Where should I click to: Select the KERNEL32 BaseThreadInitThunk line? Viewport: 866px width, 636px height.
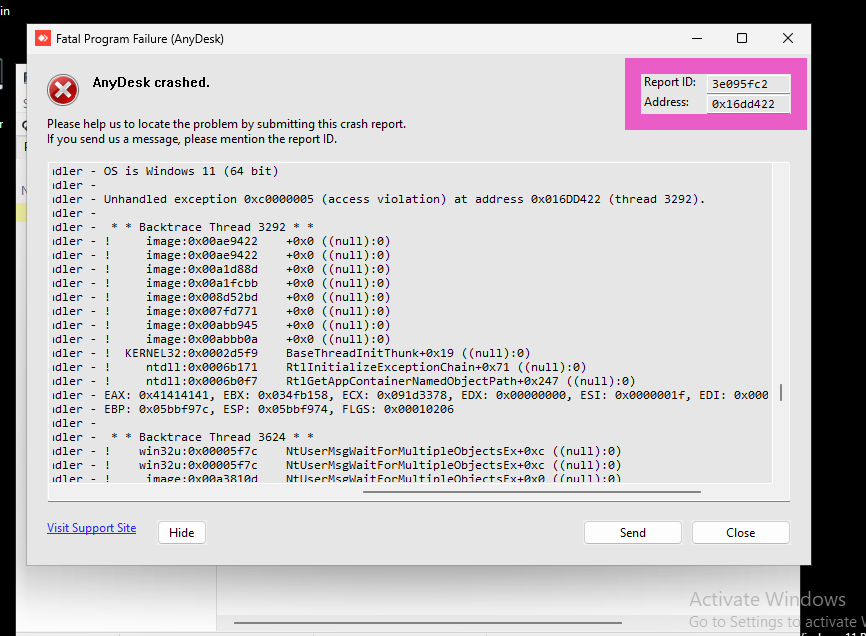pos(292,353)
